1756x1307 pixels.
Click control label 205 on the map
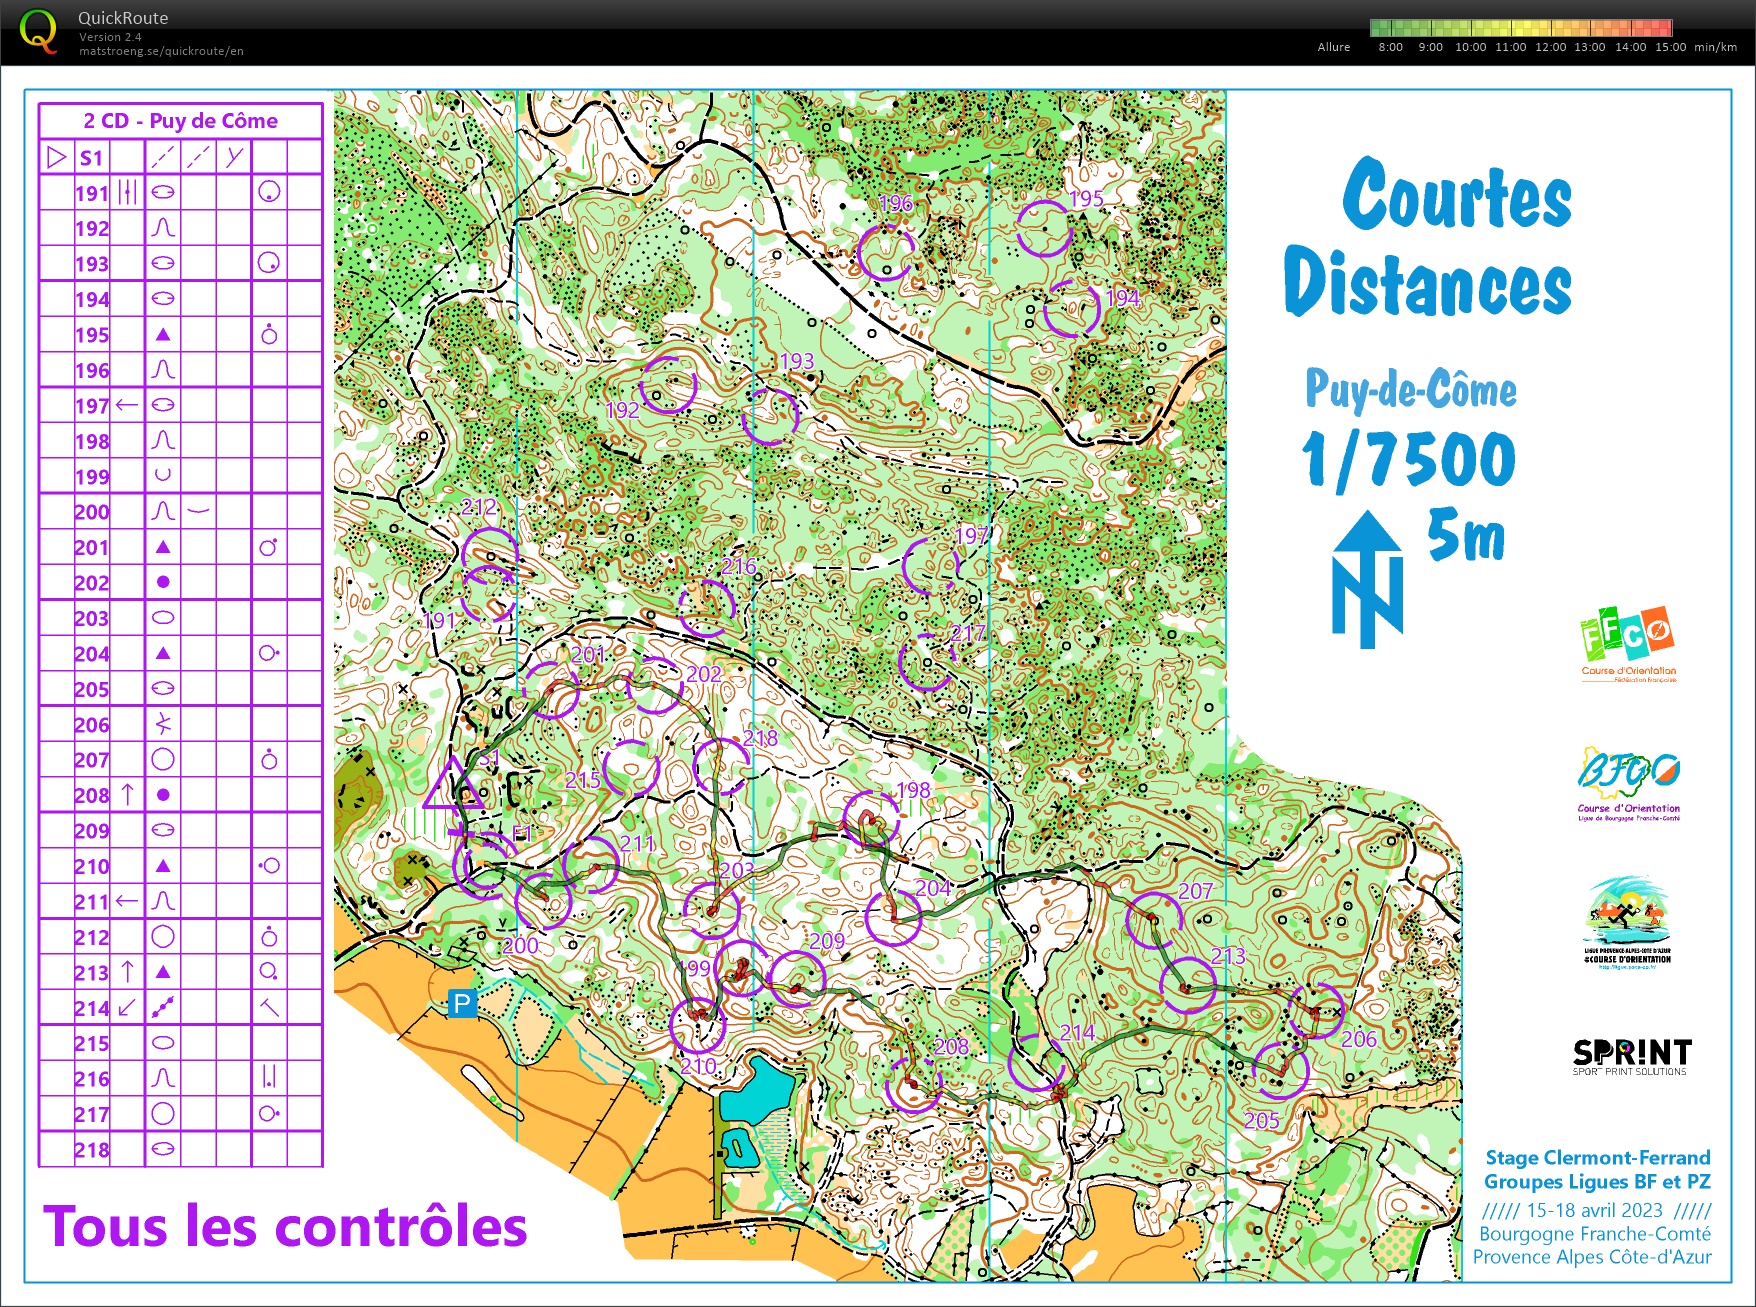tap(1261, 1120)
